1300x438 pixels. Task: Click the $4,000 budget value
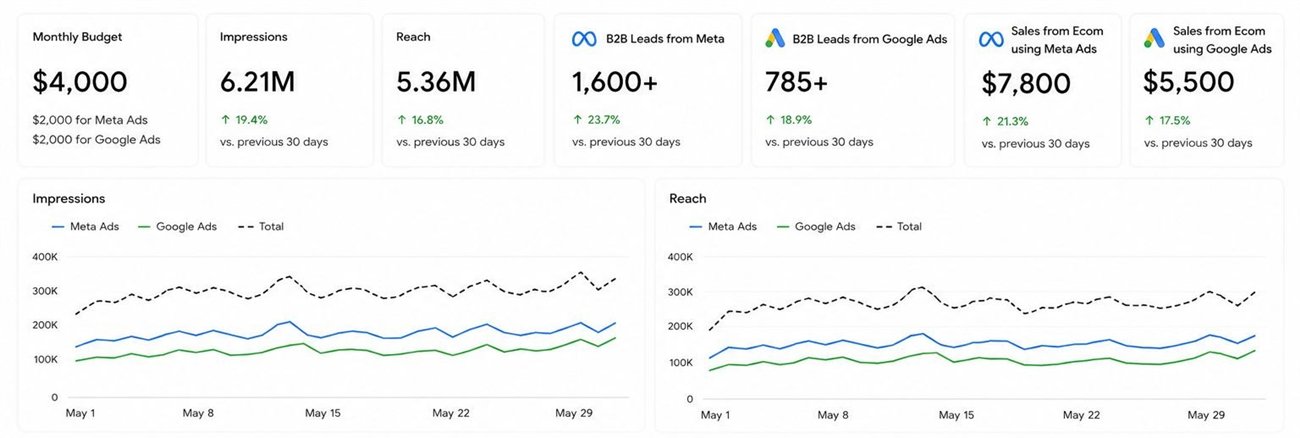point(80,82)
